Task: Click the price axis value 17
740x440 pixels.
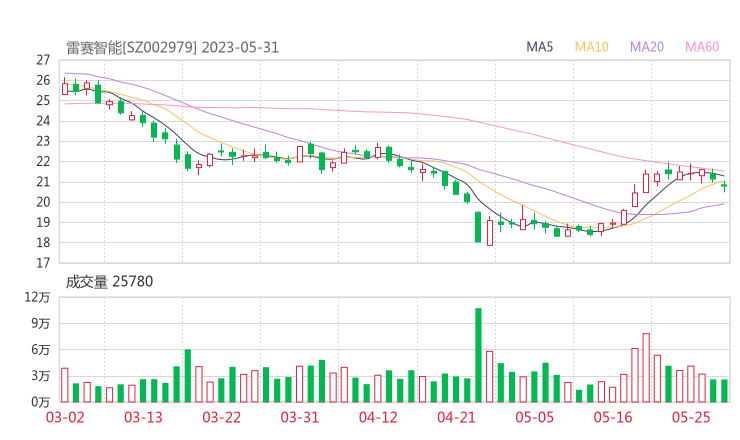Action: (43, 263)
